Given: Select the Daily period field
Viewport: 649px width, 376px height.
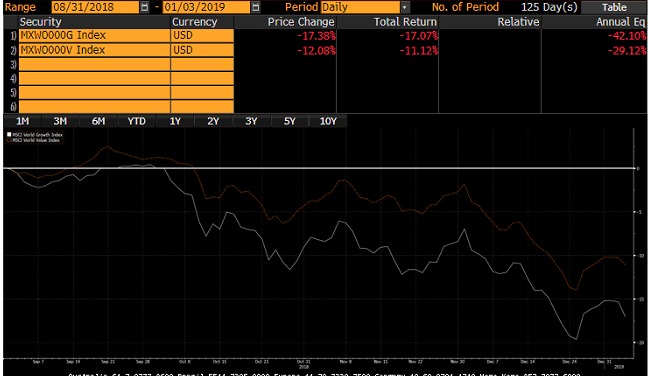Looking at the screenshot, I should pyautogui.click(x=360, y=7).
